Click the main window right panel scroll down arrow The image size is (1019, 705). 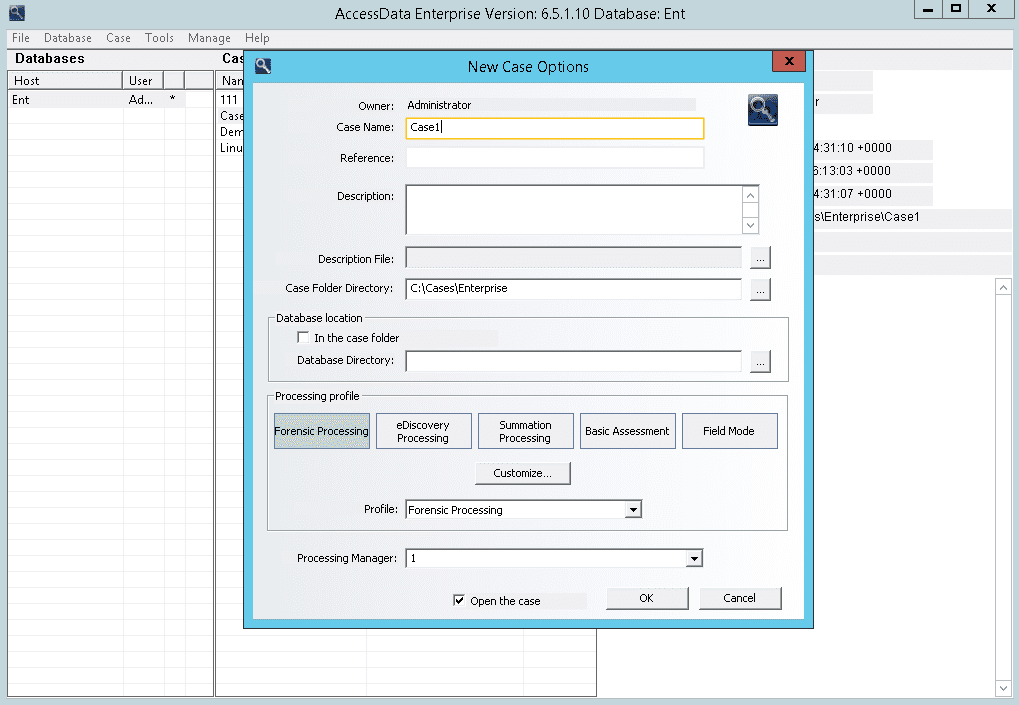tap(1003, 687)
